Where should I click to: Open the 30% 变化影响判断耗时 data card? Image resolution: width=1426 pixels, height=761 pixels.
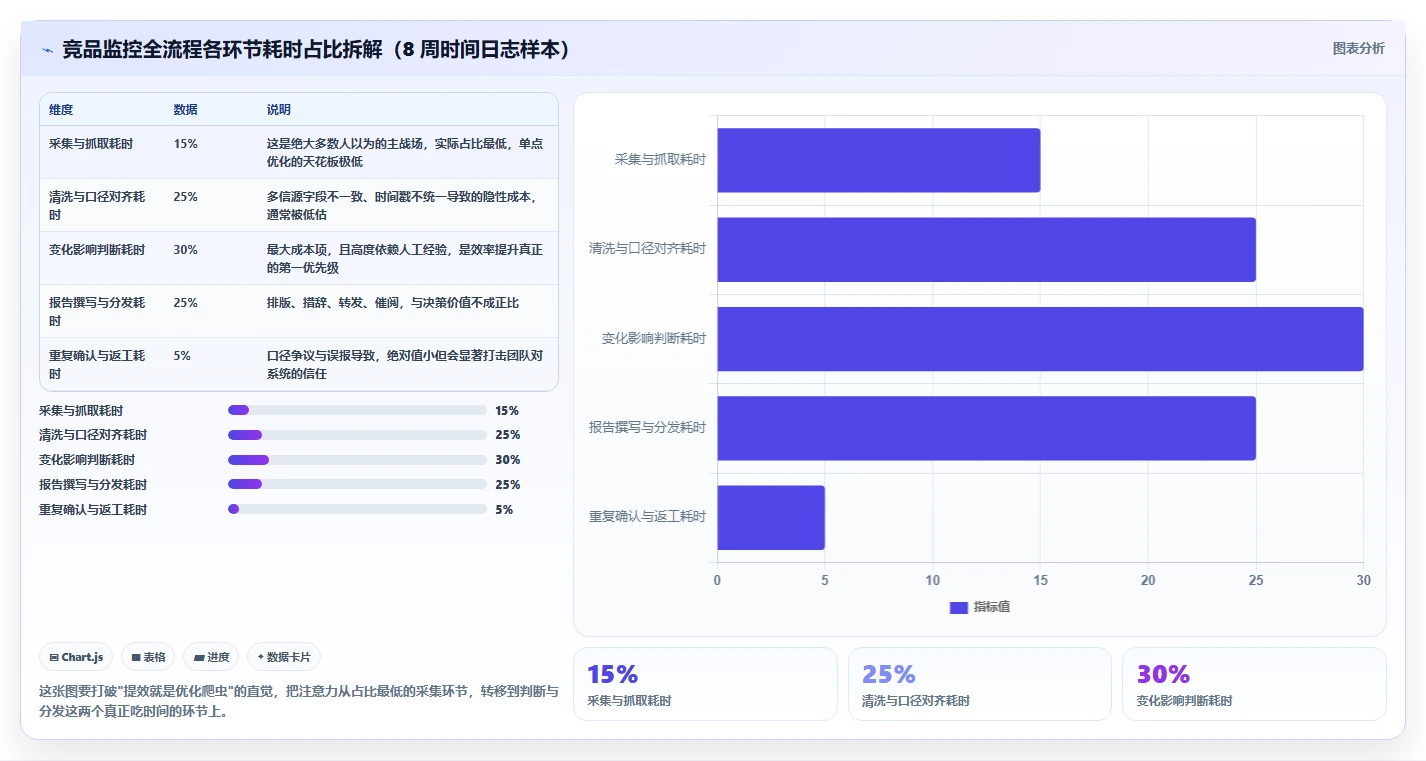pyautogui.click(x=1254, y=684)
